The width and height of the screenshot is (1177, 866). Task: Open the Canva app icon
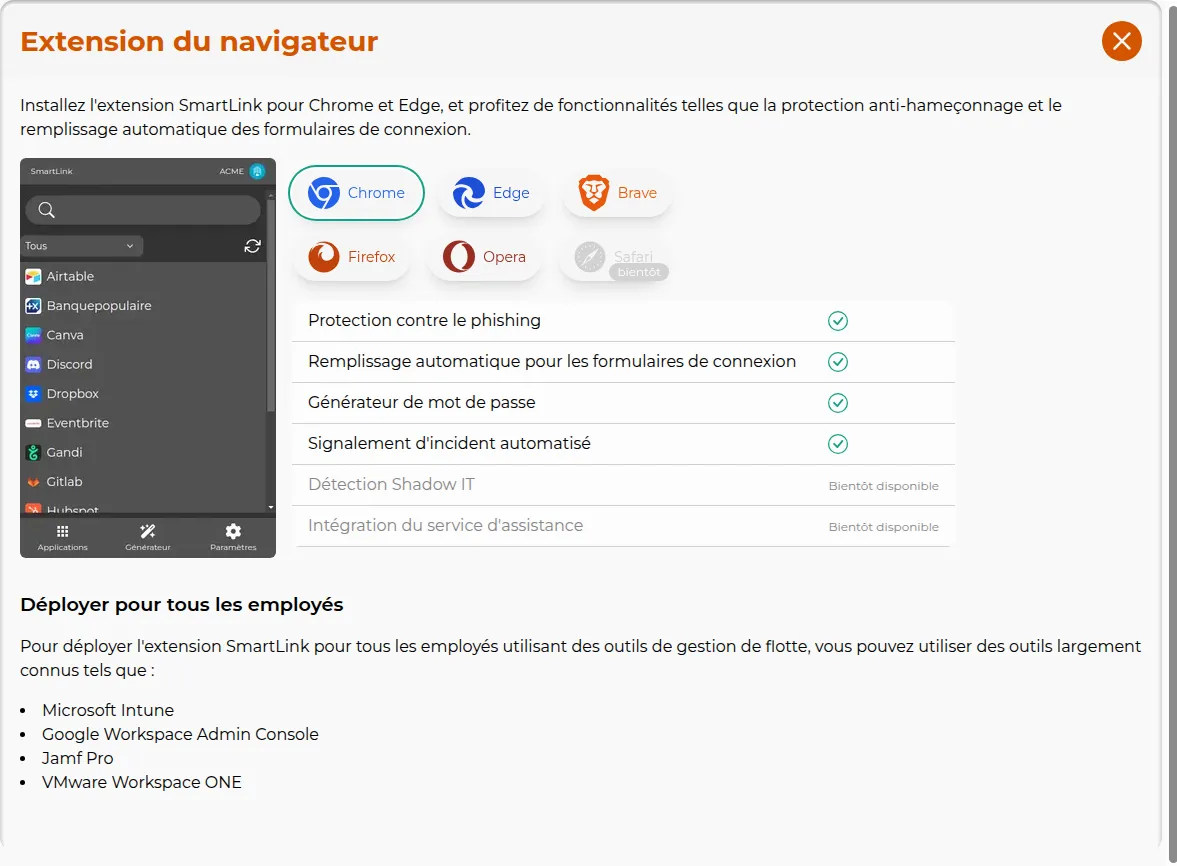click(x=34, y=334)
